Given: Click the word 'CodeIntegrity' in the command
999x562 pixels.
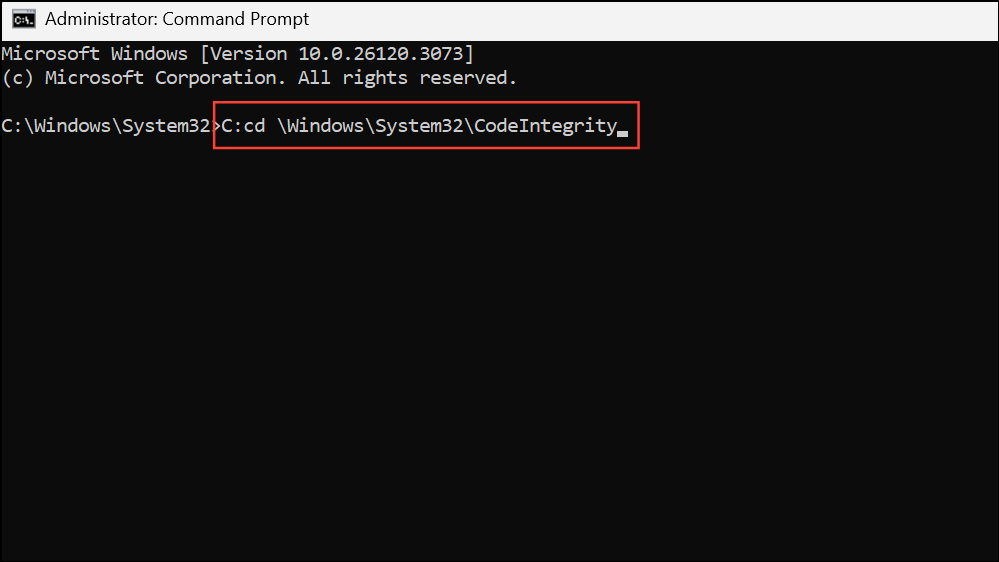Looking at the screenshot, I should [545, 126].
